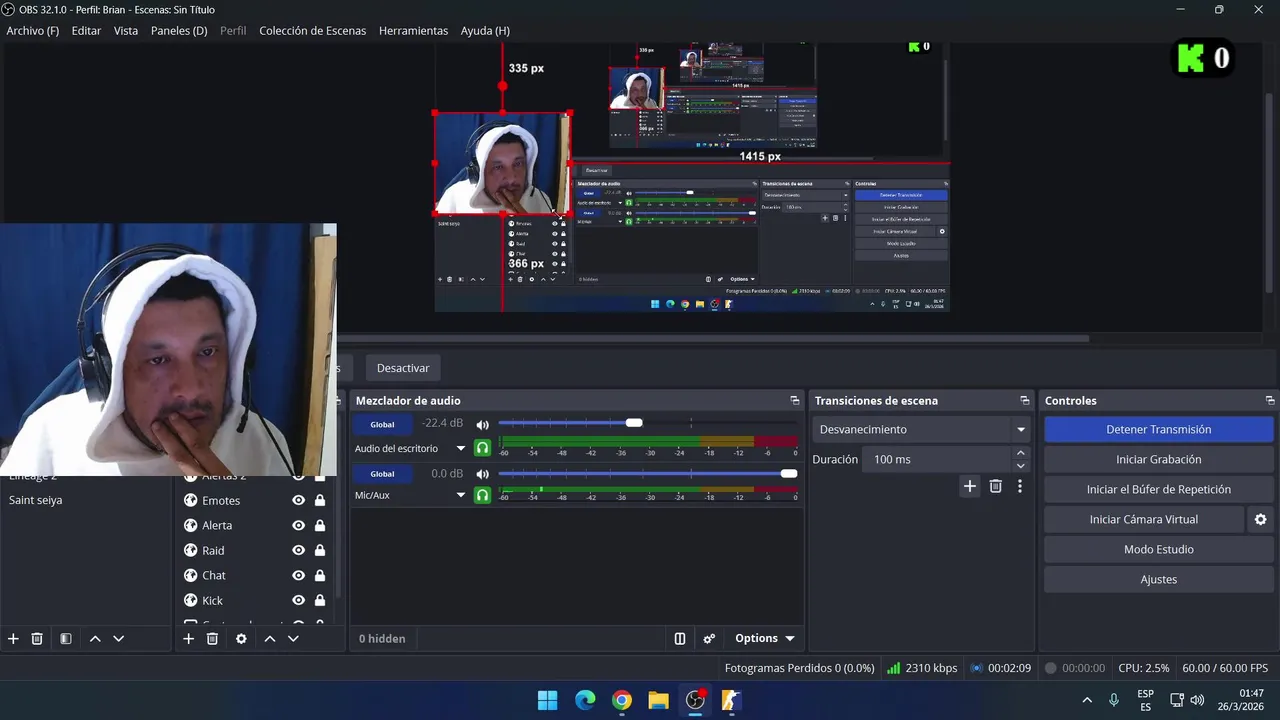Add a scene transition with plus icon
The height and width of the screenshot is (720, 1280).
(969, 486)
